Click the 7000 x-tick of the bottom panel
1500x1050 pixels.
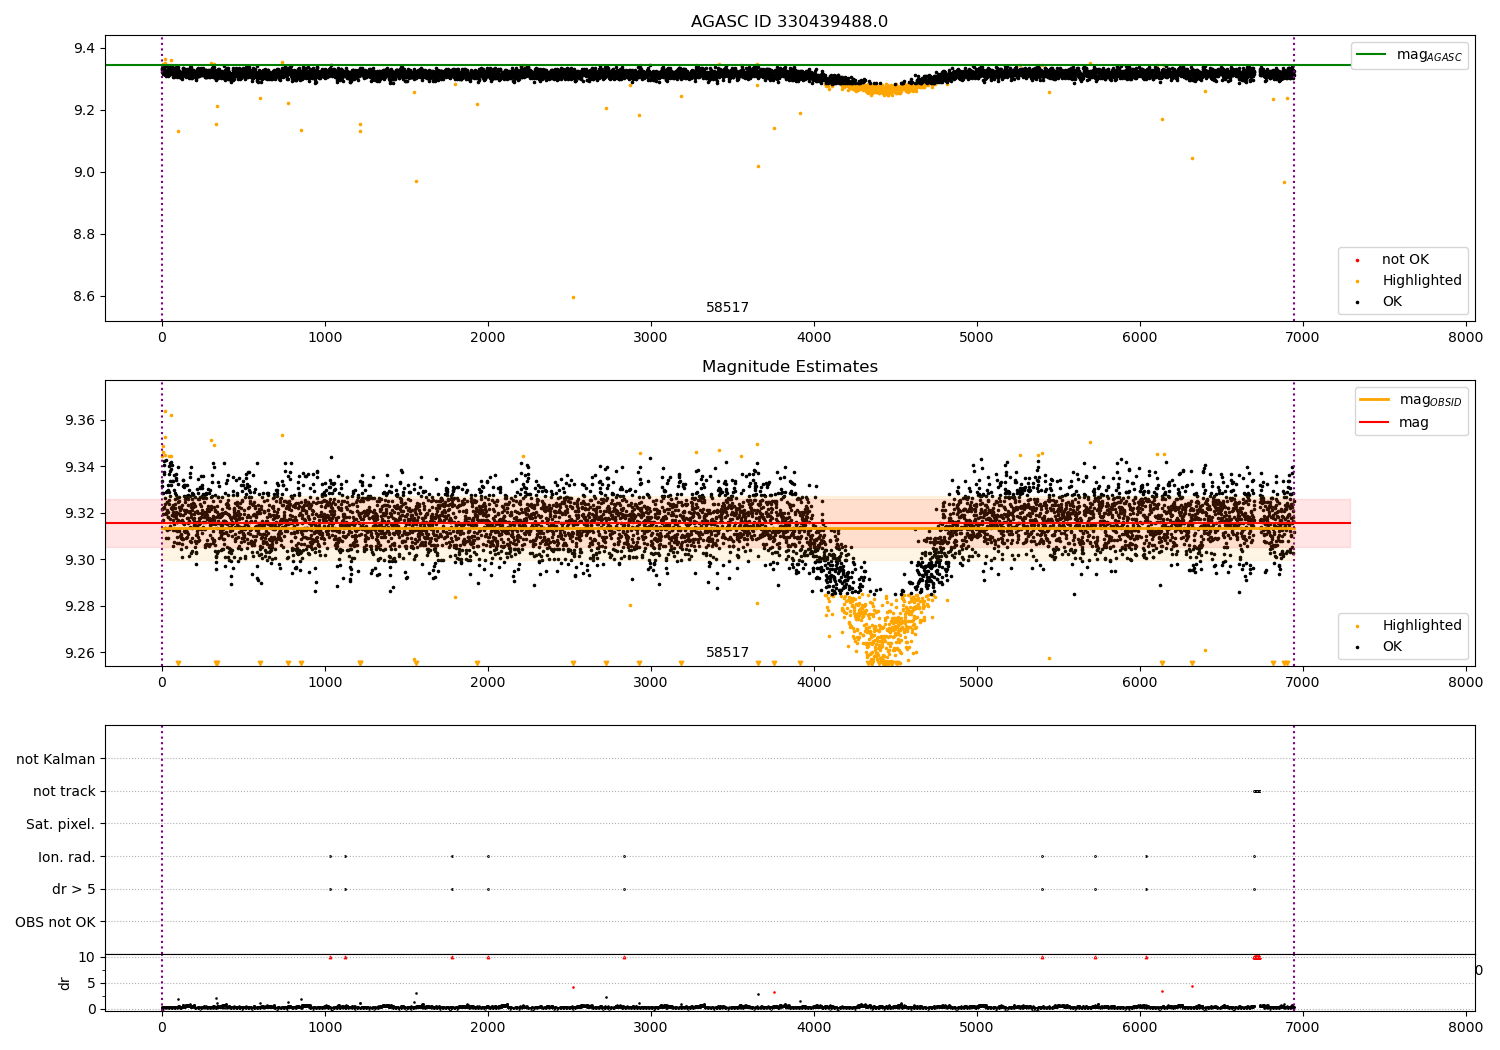(x=1303, y=1028)
